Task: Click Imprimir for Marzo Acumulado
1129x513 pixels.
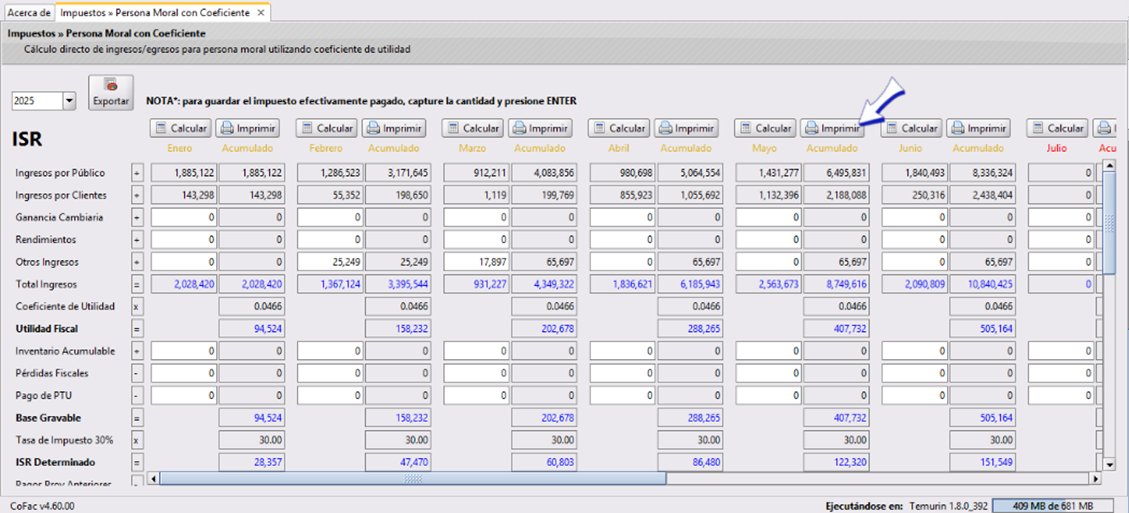Action: point(540,128)
